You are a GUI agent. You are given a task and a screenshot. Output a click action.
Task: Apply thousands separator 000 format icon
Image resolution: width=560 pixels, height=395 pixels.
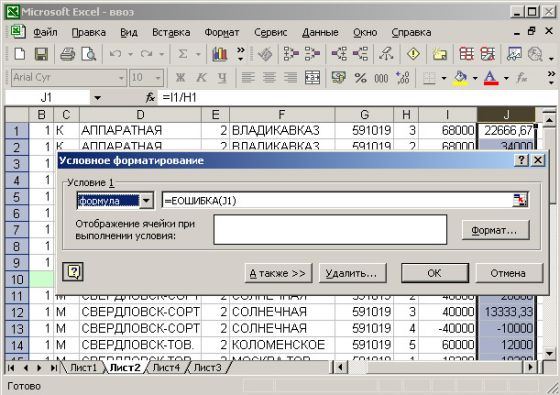click(x=381, y=78)
